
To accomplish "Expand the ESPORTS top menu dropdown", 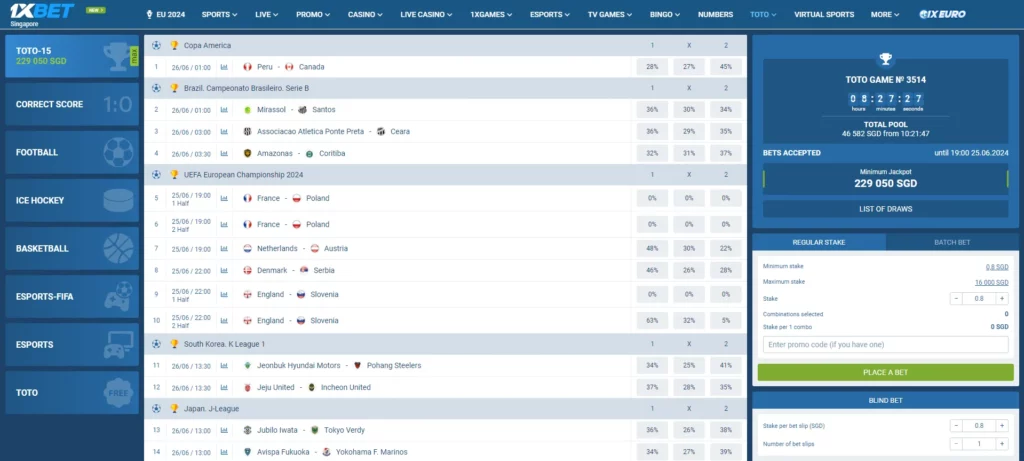I will pos(550,14).
